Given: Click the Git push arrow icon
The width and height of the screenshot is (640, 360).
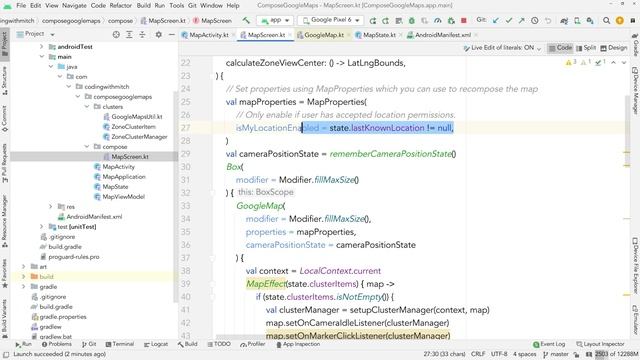Looking at the screenshot, I should (x=521, y=20).
